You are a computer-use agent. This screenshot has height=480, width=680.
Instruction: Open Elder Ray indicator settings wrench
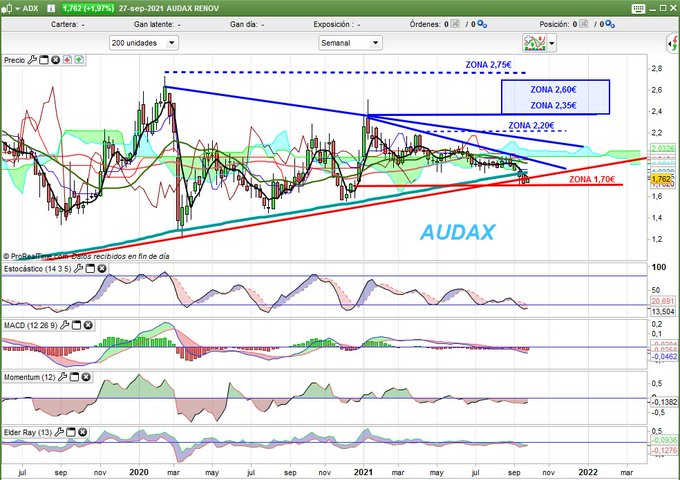point(59,432)
